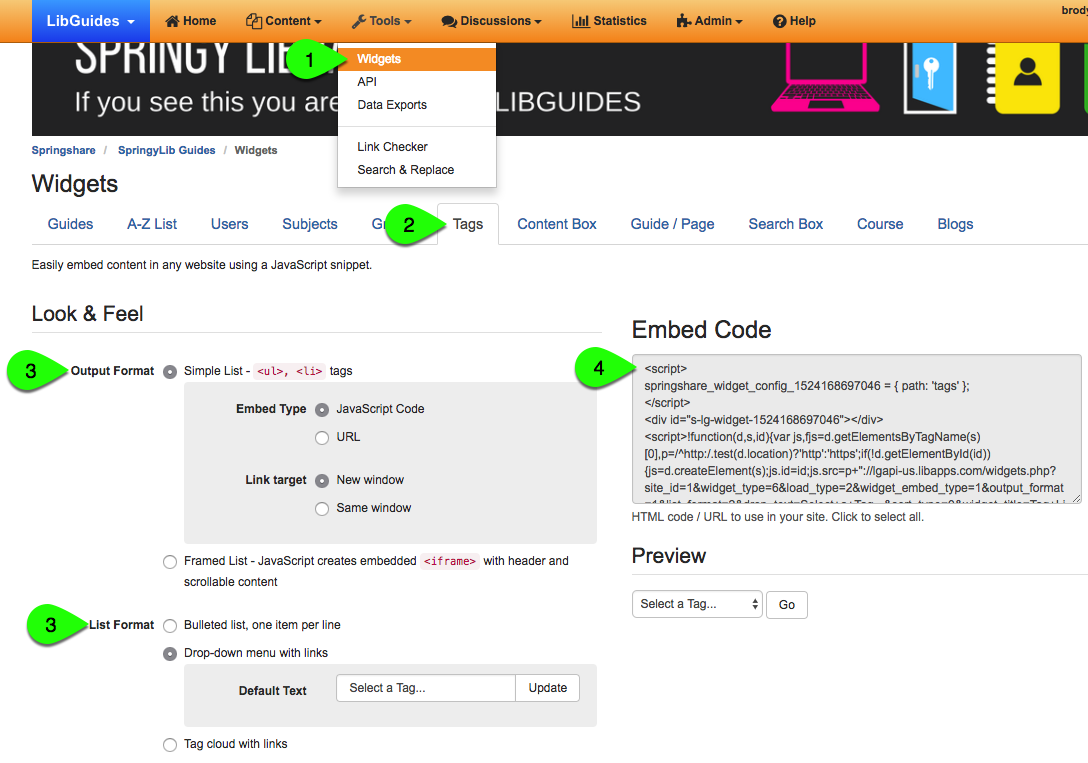This screenshot has width=1088, height=763.
Task: Click the Home house icon
Action: tap(172, 20)
